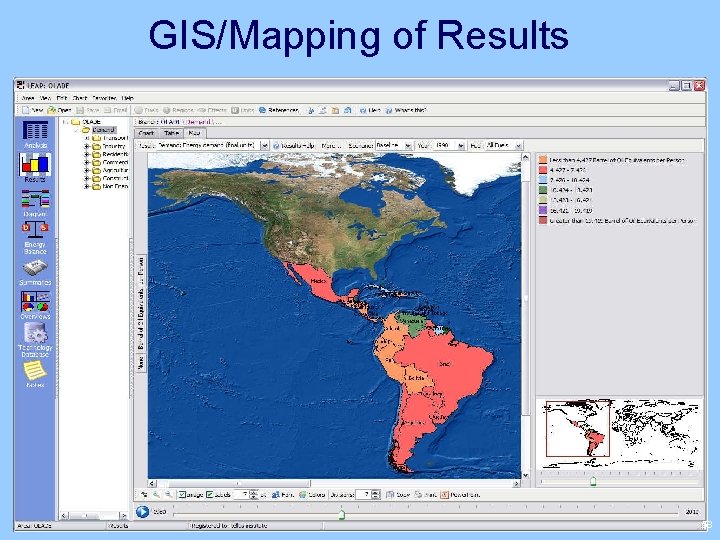Viewport: 720px width, 540px height.
Task: Open the Help menu
Action: tap(128, 98)
